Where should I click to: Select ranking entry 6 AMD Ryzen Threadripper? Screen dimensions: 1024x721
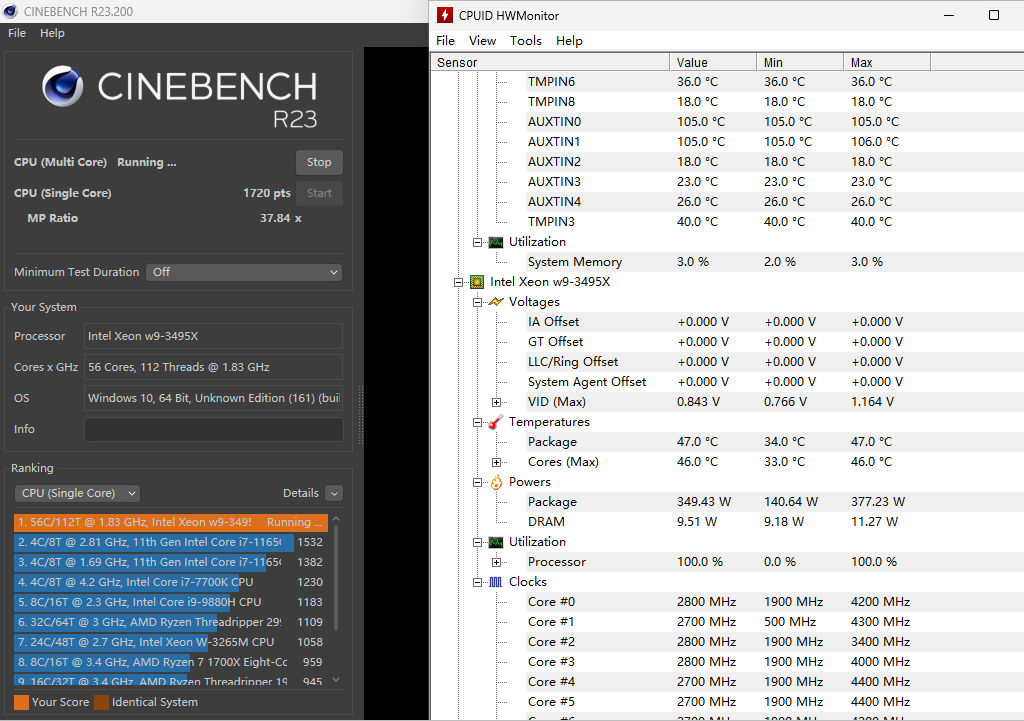(x=171, y=622)
